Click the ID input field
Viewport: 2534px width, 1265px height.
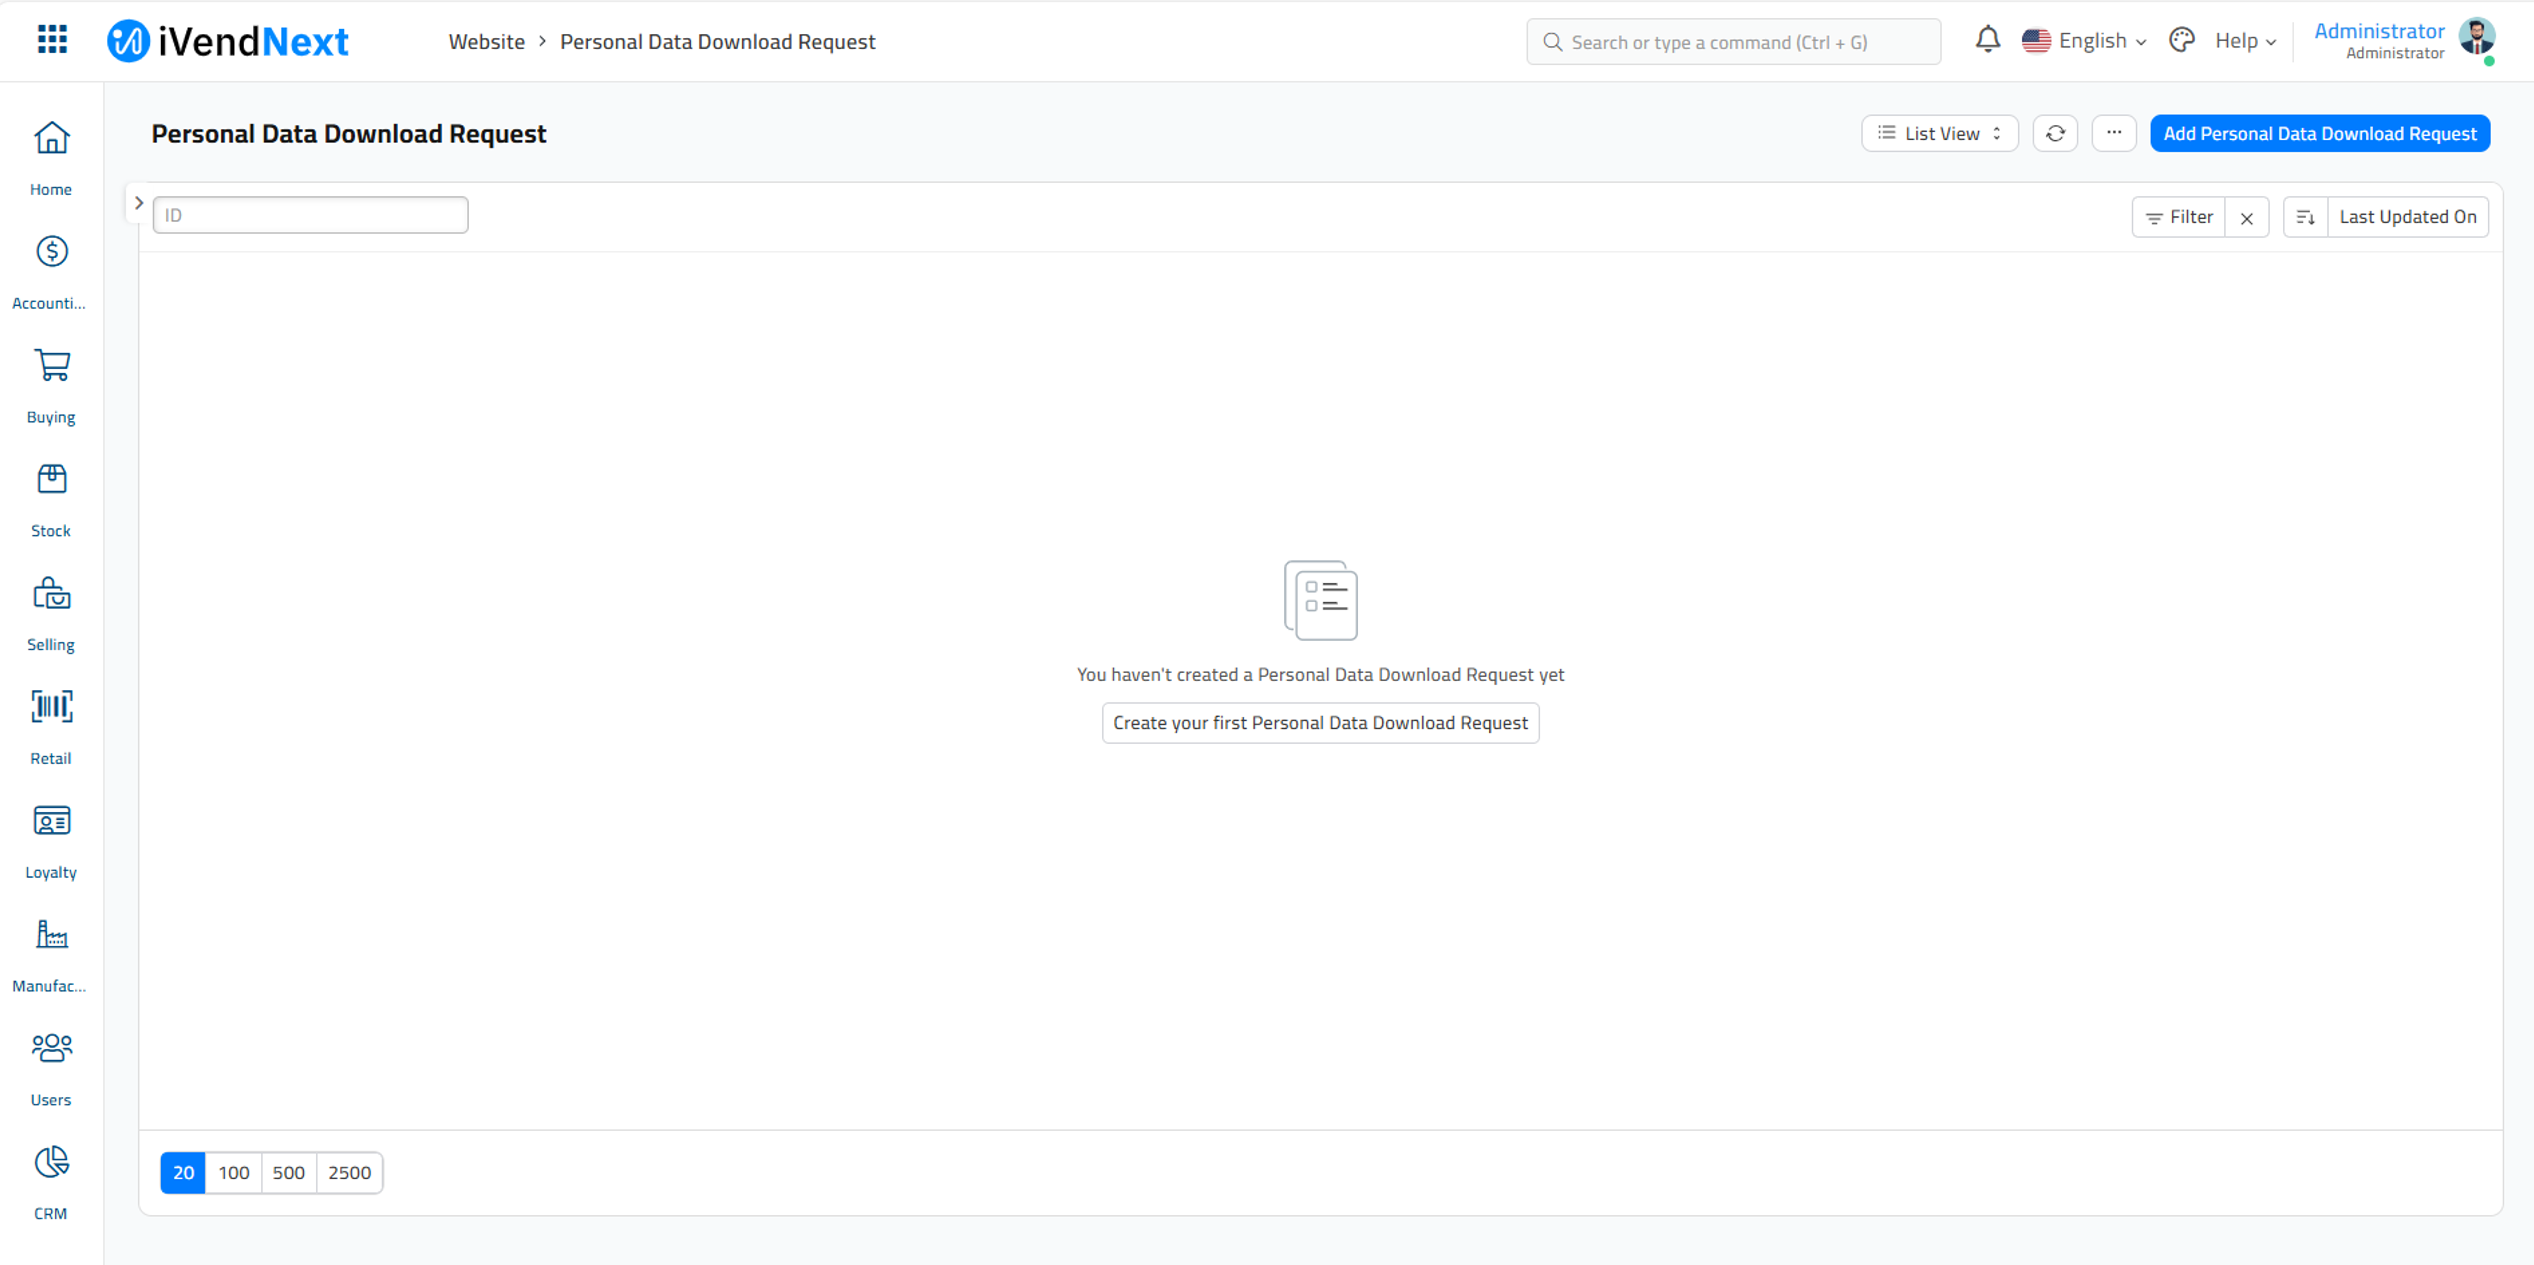[310, 213]
